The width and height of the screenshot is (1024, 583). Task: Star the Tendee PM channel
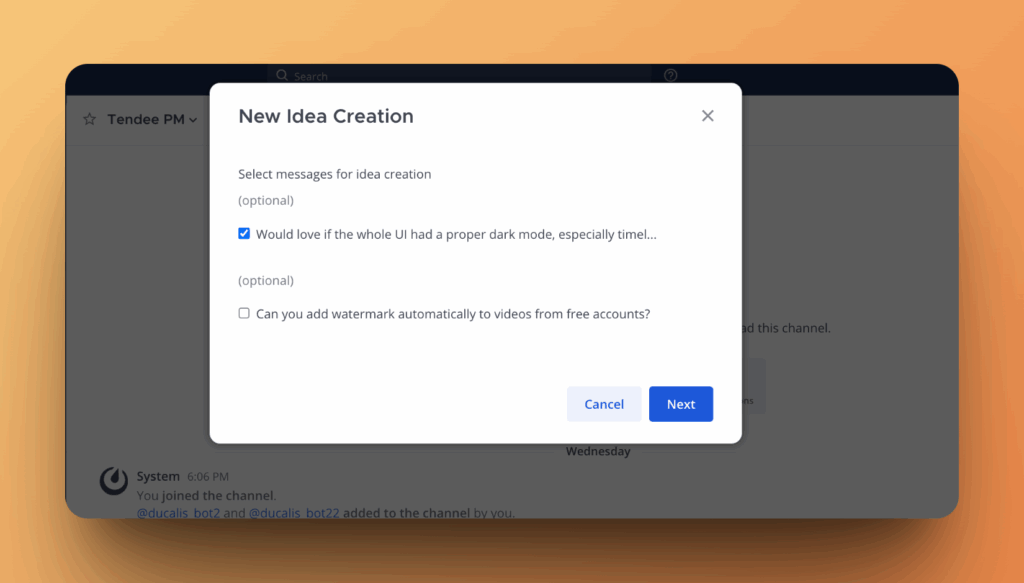click(x=89, y=119)
